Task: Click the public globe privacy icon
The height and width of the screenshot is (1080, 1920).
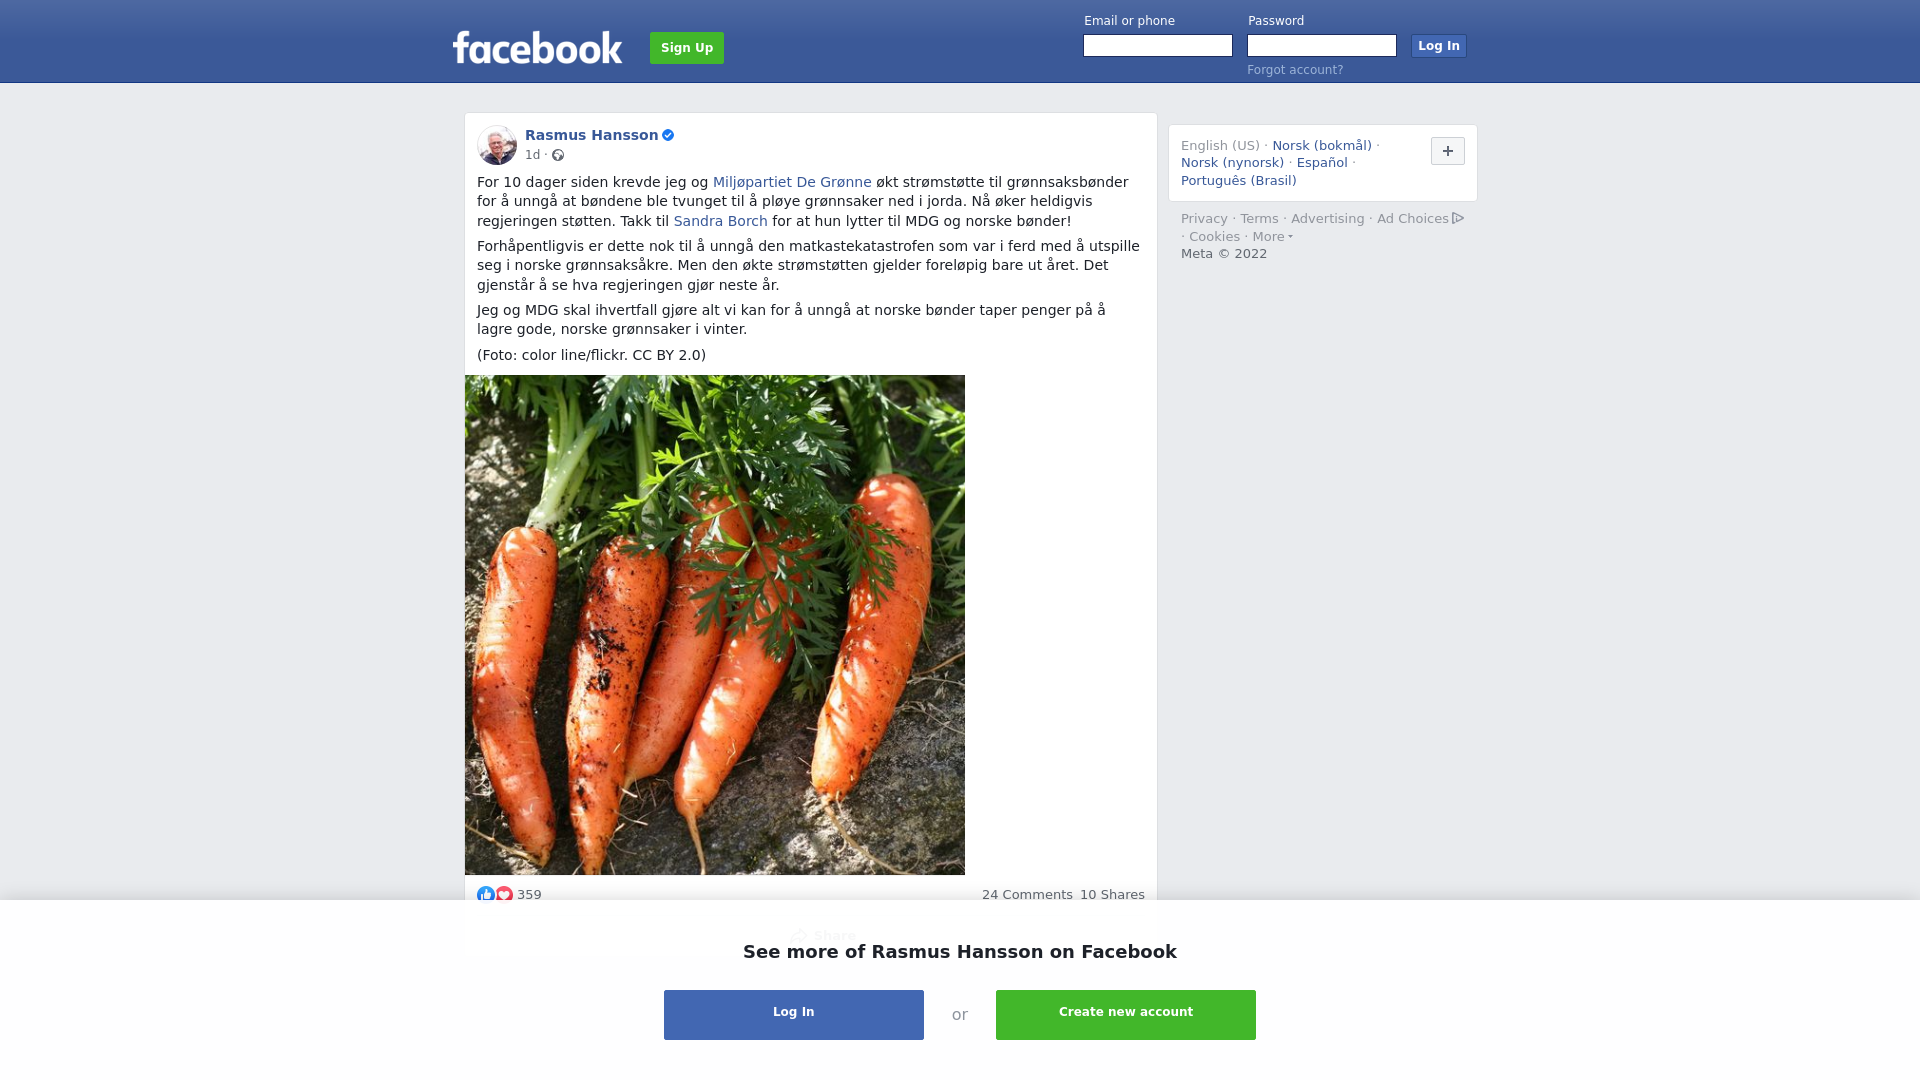Action: [558, 155]
